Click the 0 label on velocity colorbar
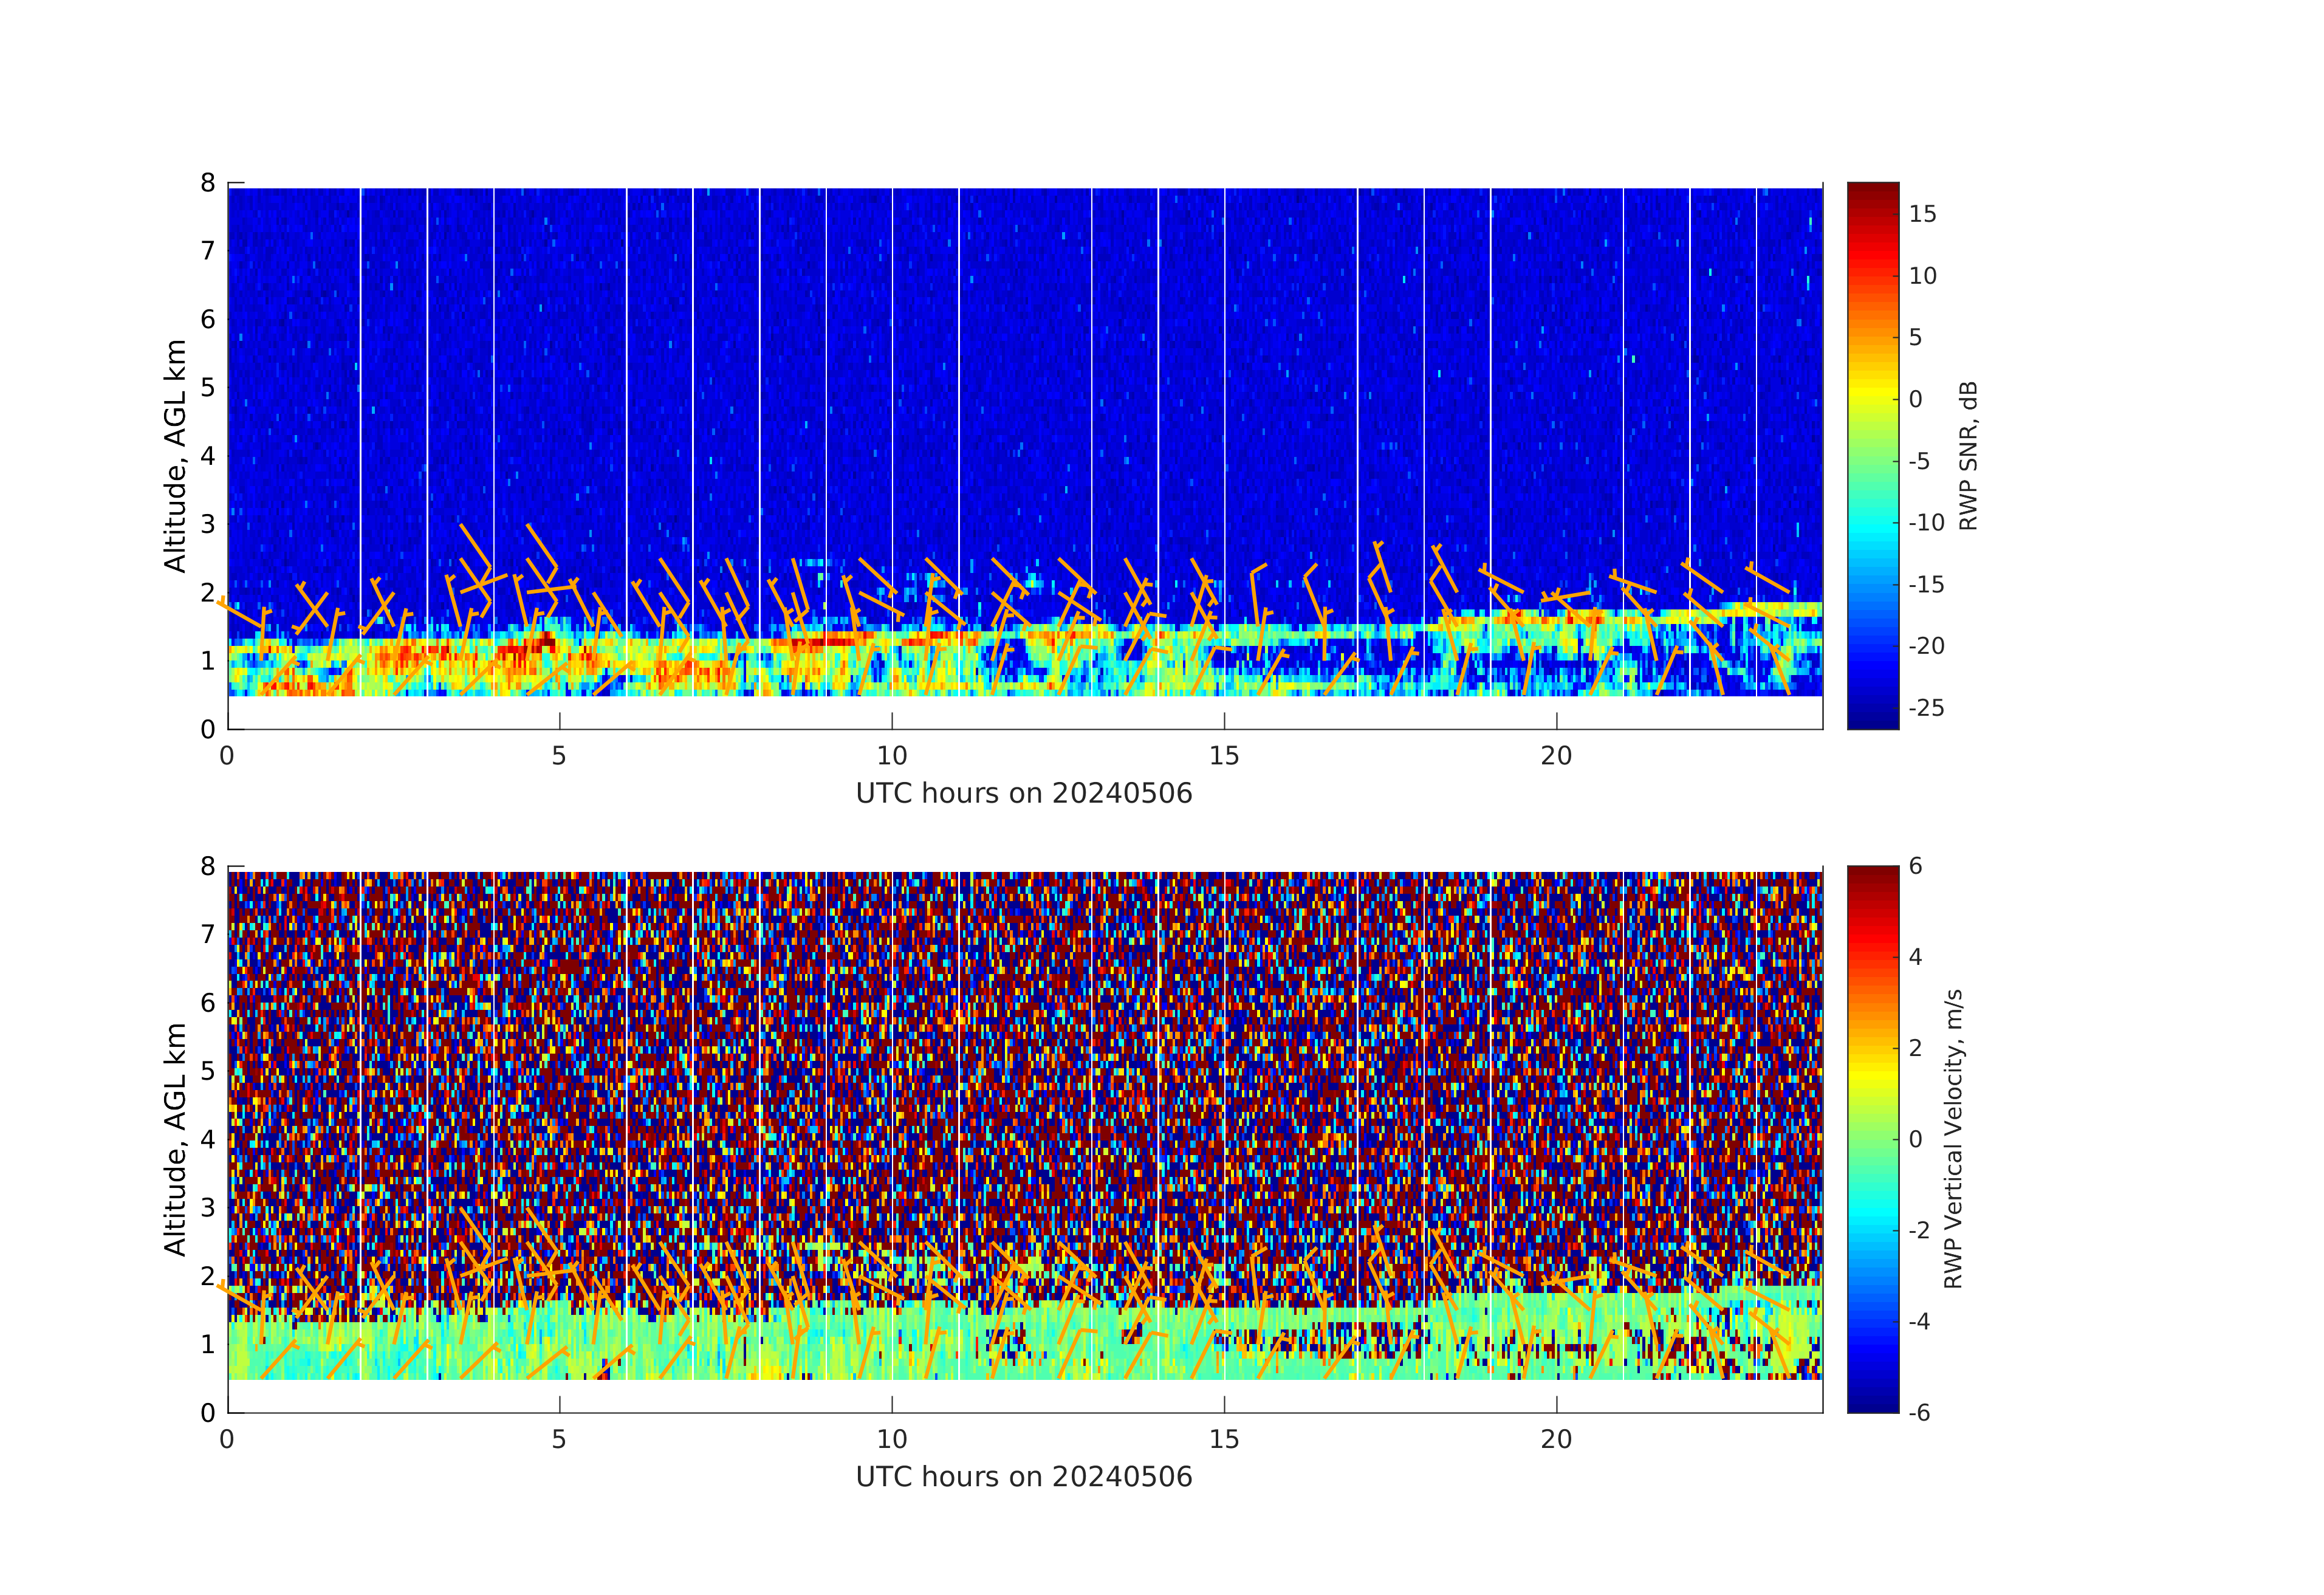 [x=1915, y=1139]
